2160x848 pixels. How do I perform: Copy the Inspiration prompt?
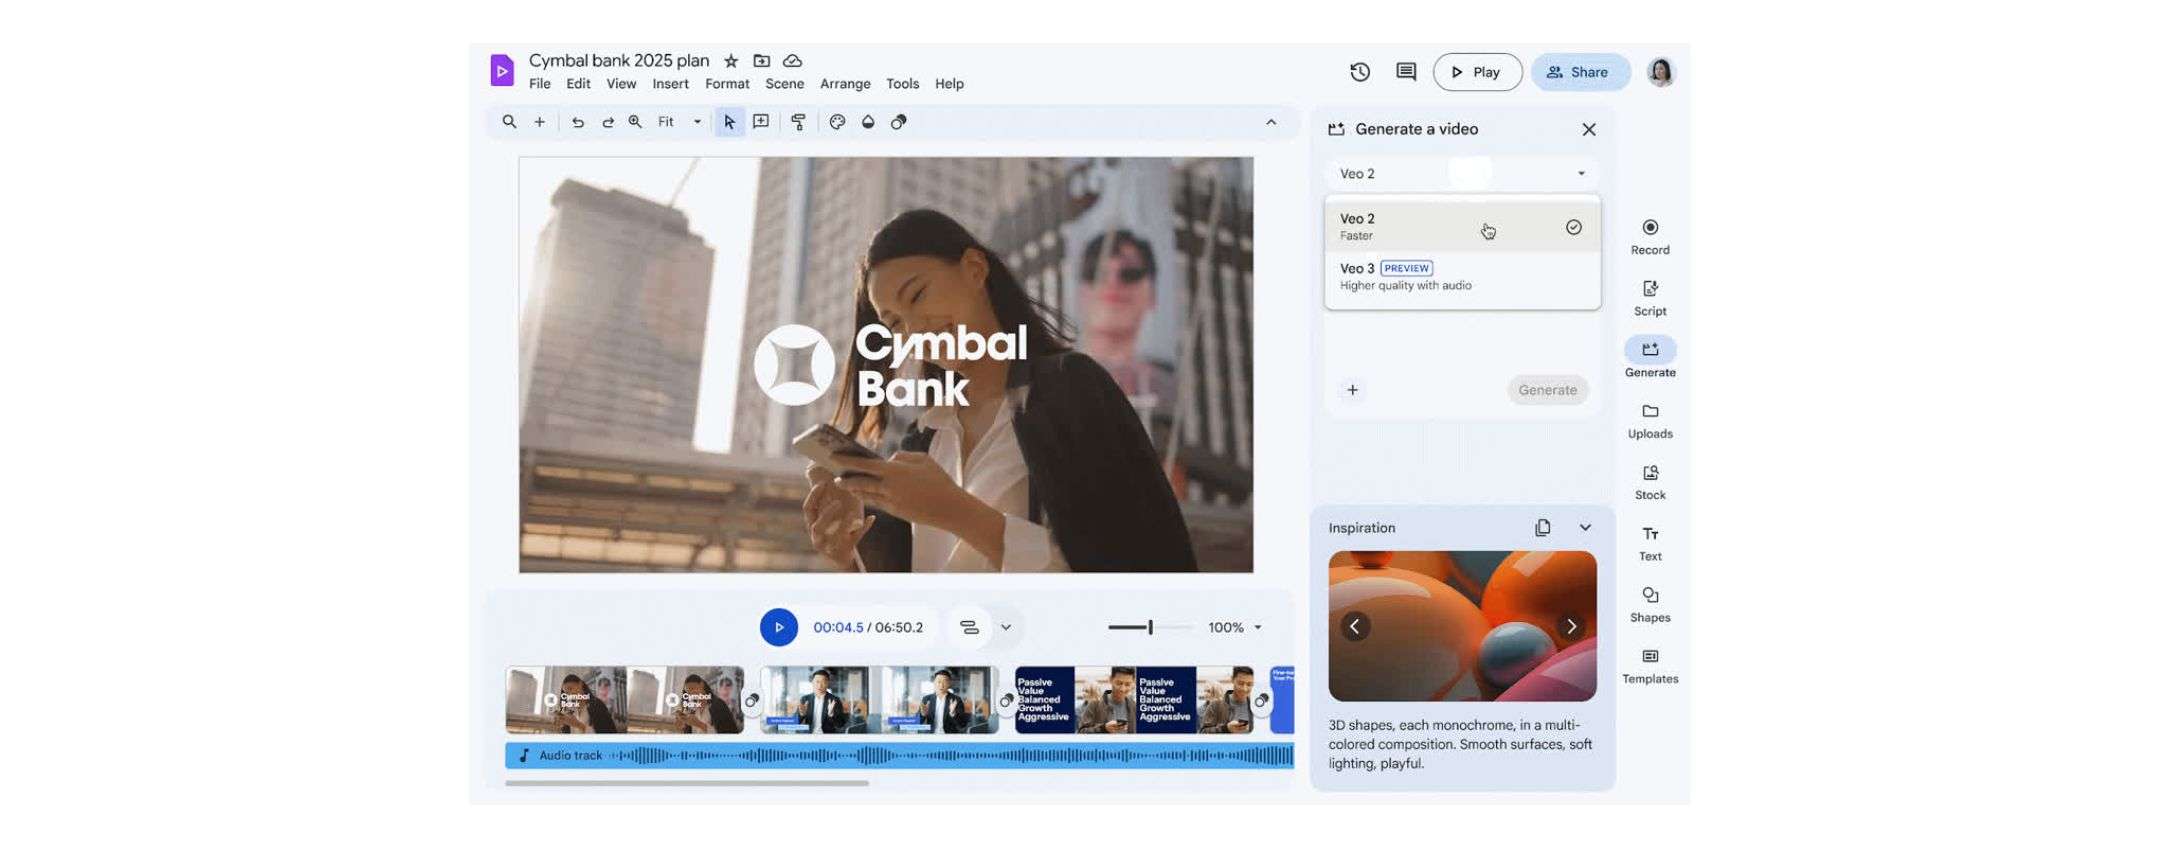point(1543,528)
